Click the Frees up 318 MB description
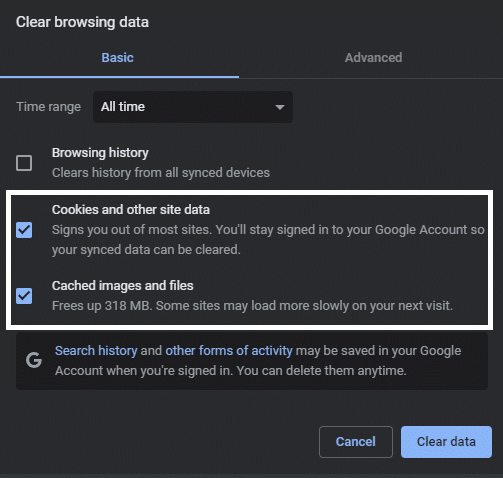This screenshot has width=503, height=478. pyautogui.click(x=252, y=306)
